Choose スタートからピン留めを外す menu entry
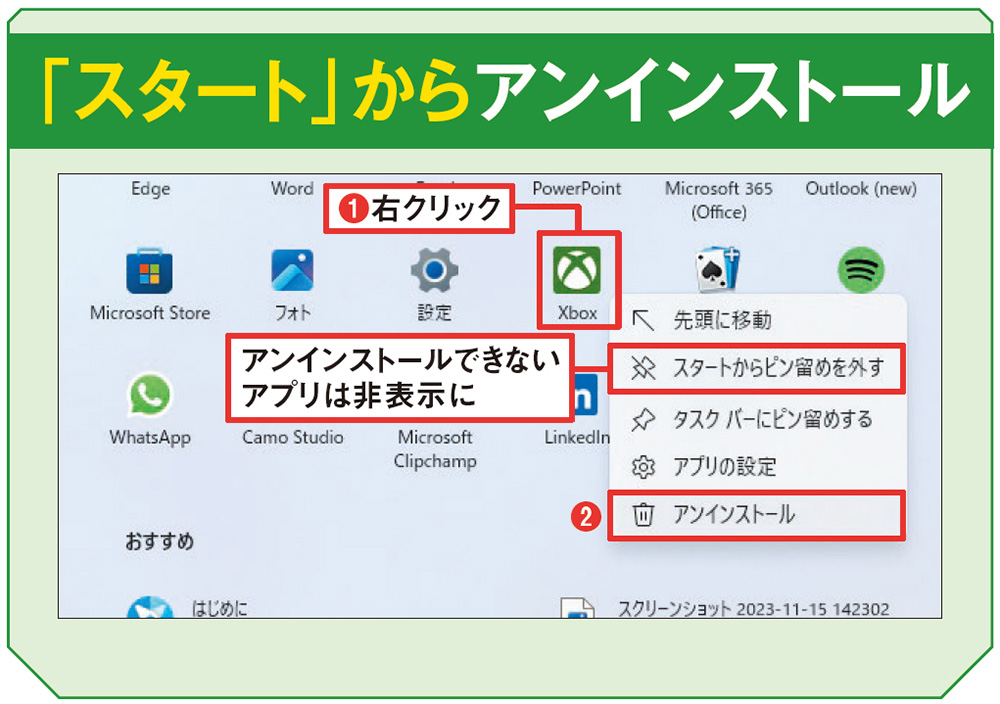This screenshot has width=1000, height=704. 757,368
